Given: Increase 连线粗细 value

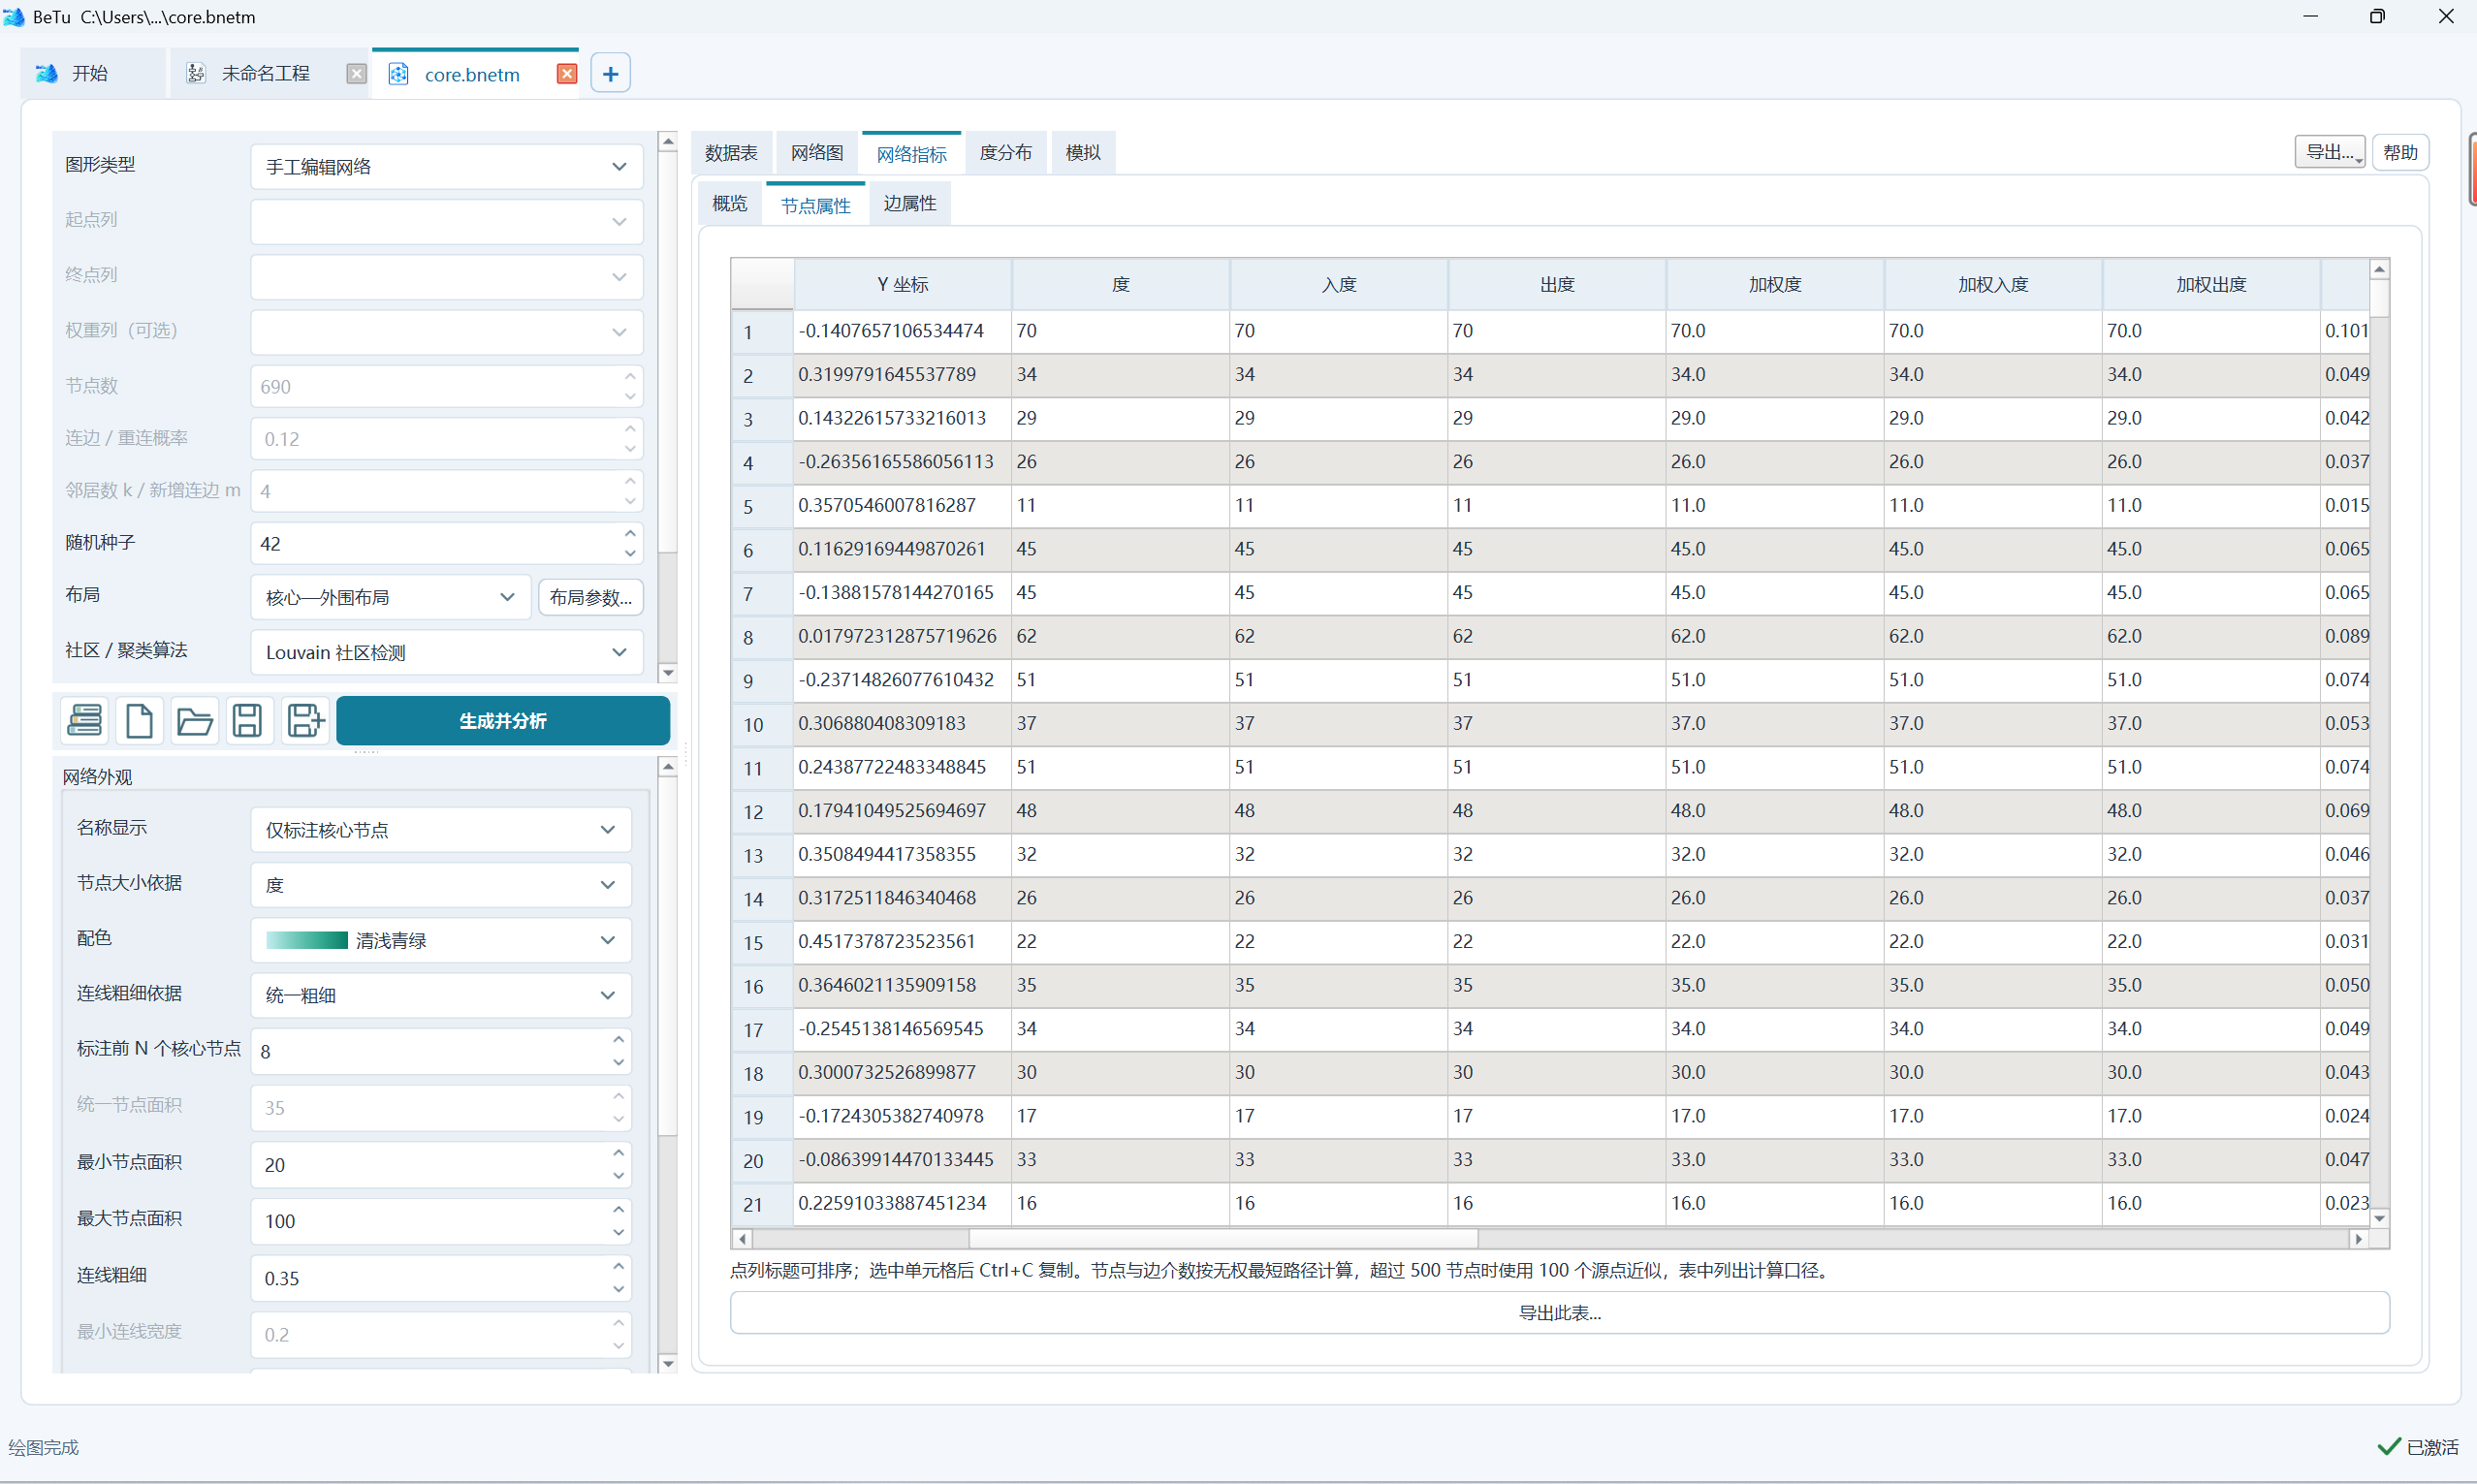Looking at the screenshot, I should 618,1266.
